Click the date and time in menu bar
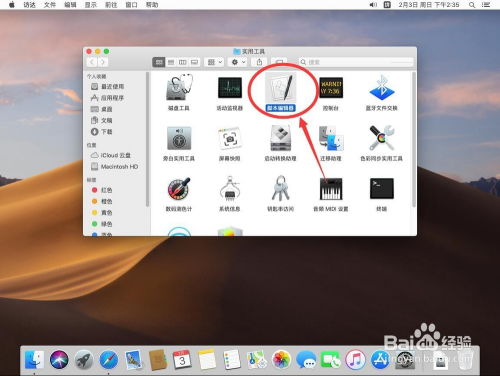 click(x=429, y=5)
